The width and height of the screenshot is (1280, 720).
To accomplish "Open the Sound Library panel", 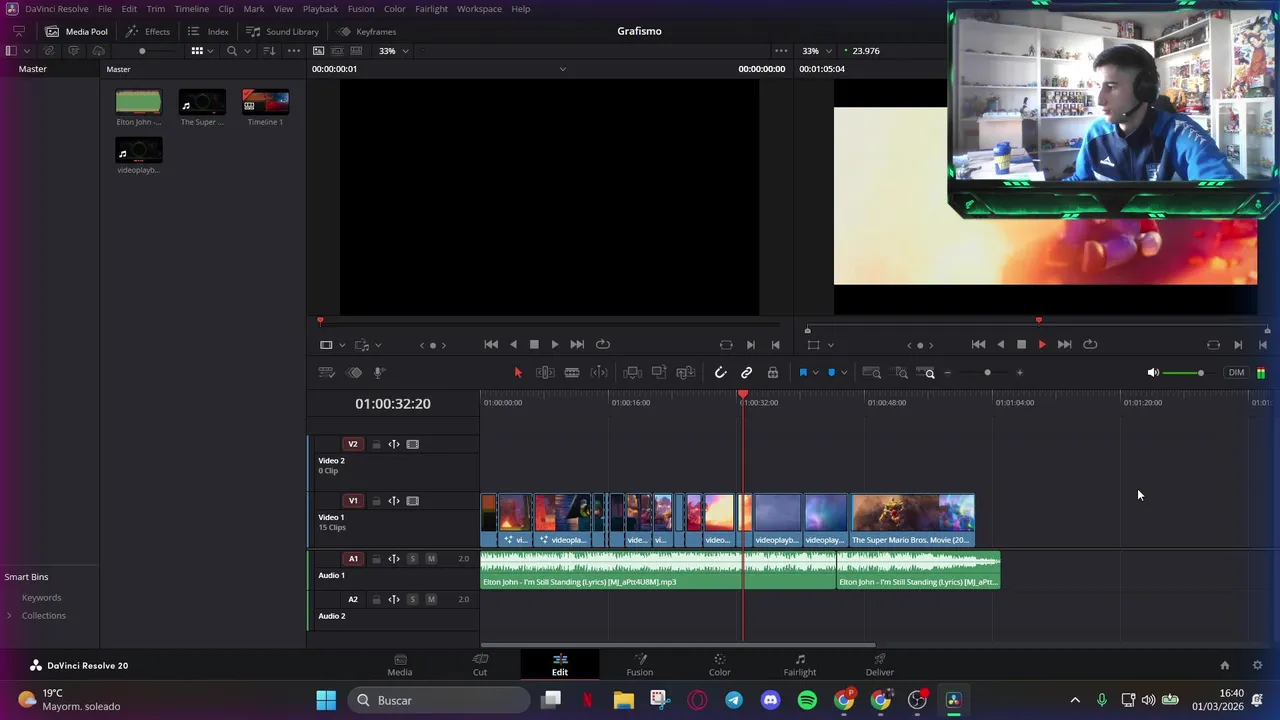I will click(283, 32).
